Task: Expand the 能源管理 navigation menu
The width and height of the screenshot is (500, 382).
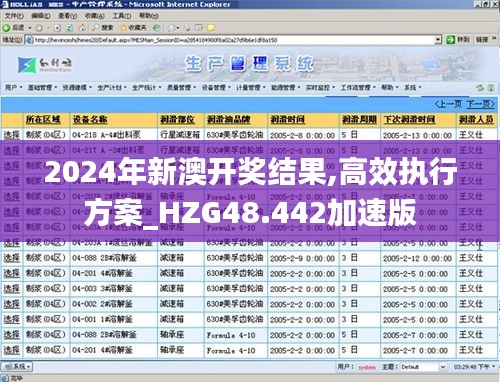Action: (285, 88)
